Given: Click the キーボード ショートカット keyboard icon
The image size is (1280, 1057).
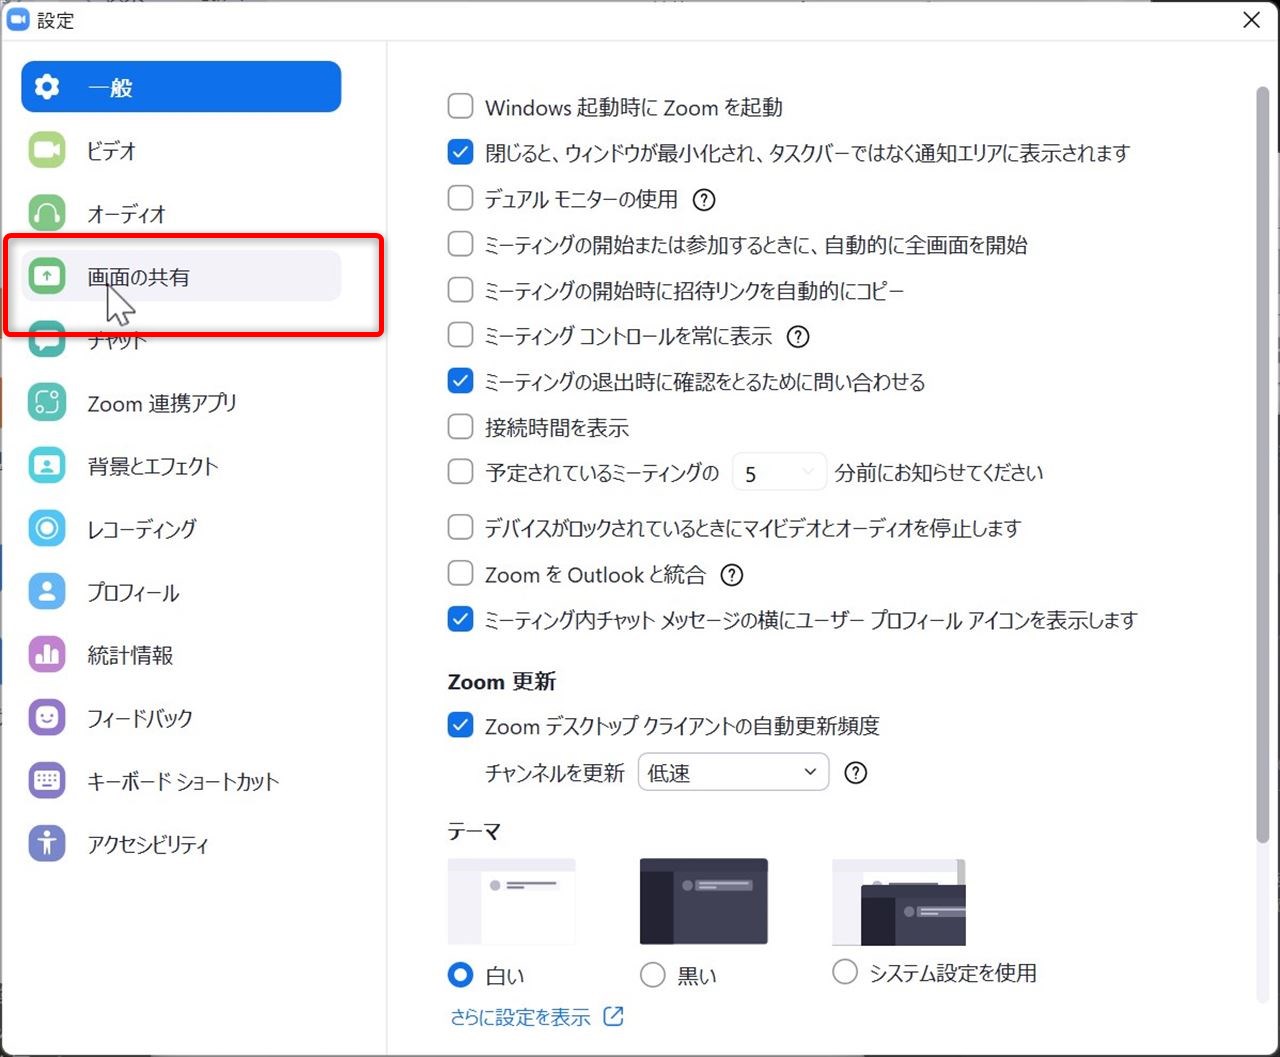Looking at the screenshot, I should coord(47,780).
